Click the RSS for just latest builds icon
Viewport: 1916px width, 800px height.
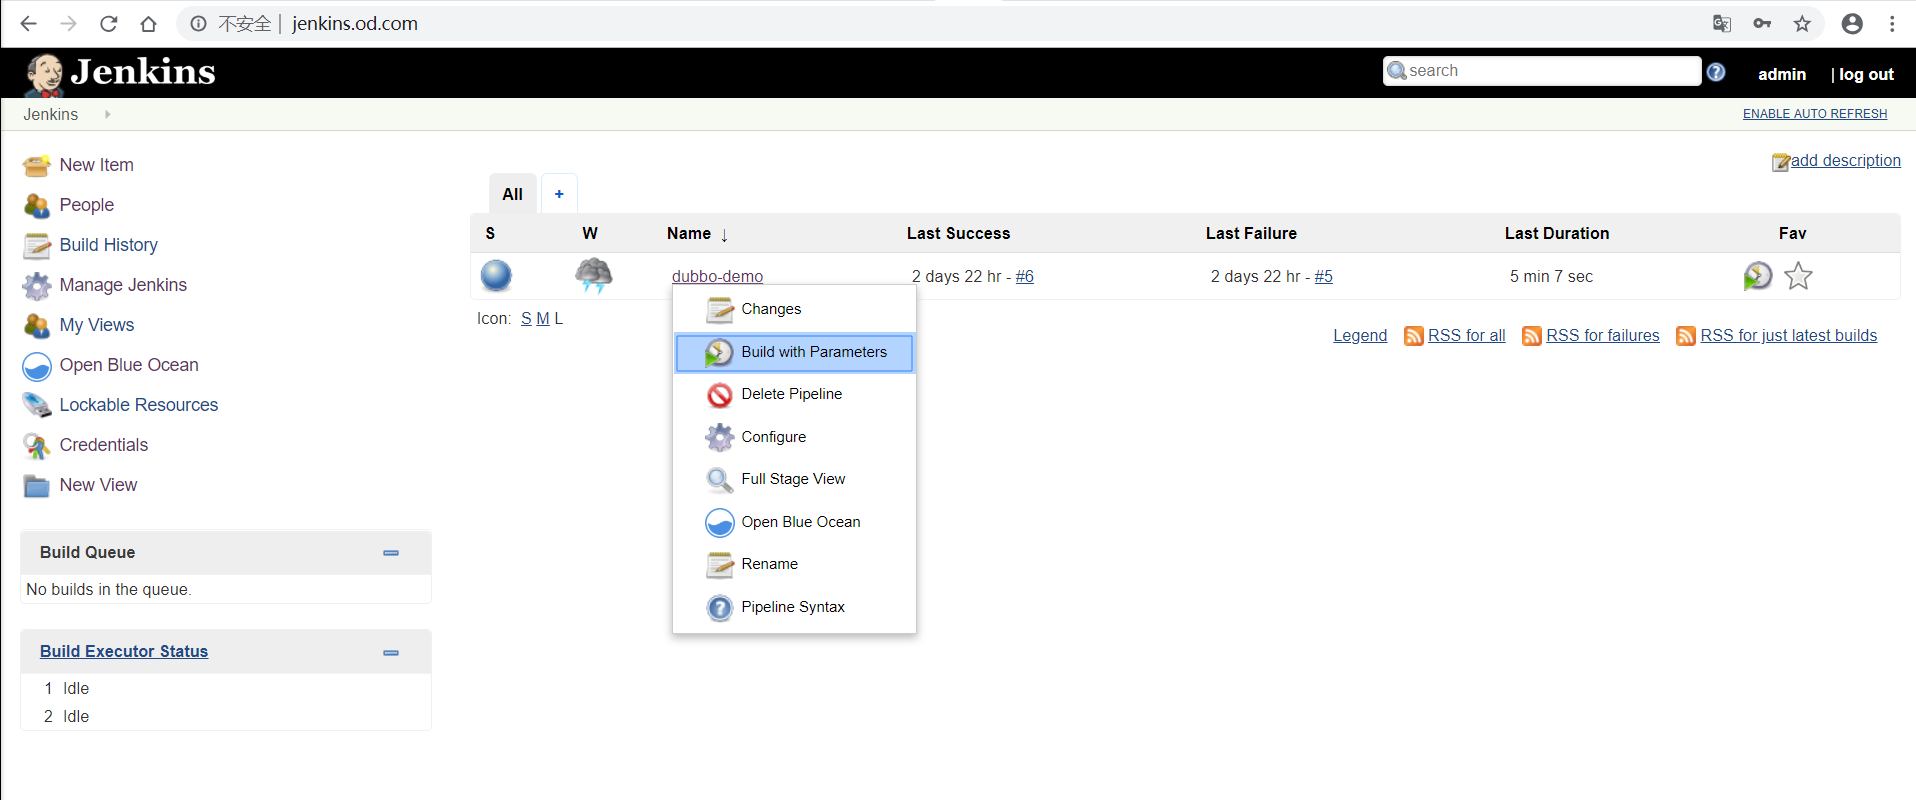coord(1686,336)
